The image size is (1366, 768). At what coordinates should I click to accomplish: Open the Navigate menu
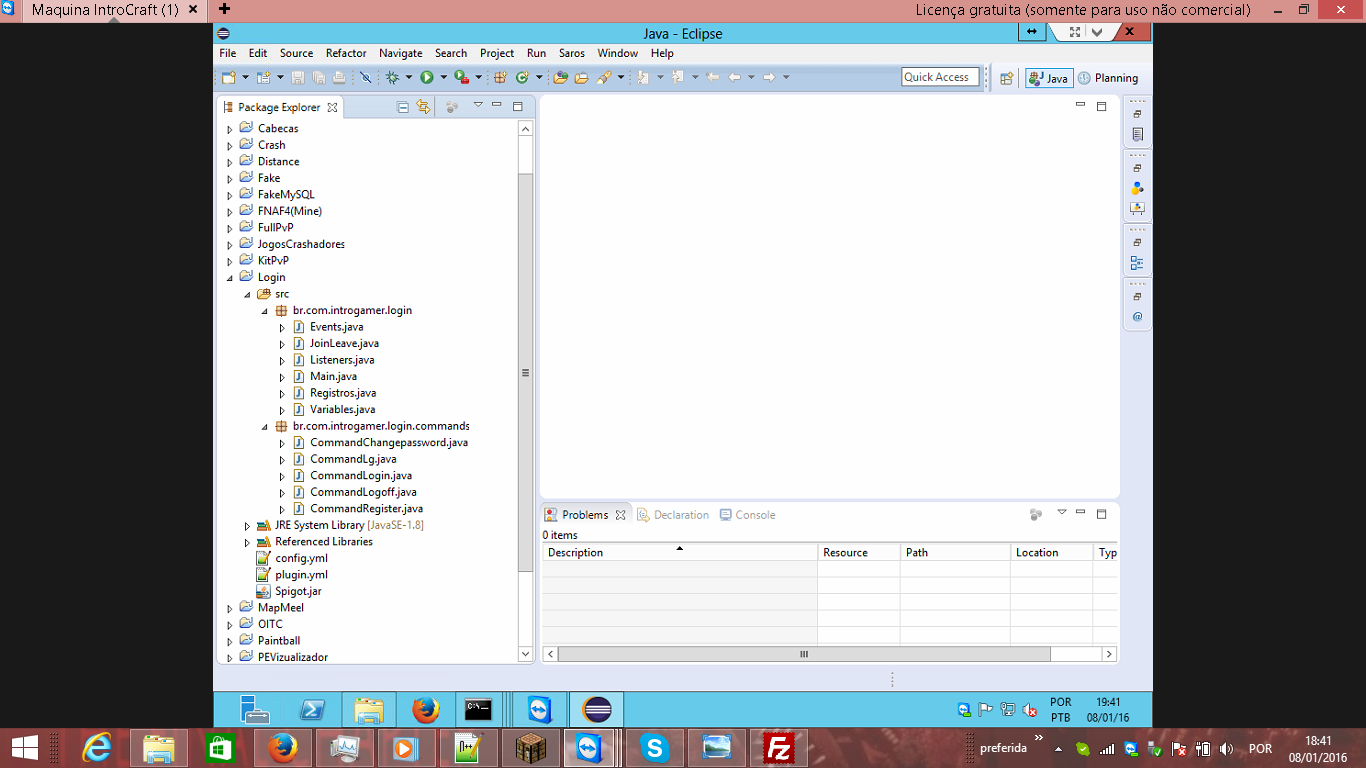coord(401,53)
